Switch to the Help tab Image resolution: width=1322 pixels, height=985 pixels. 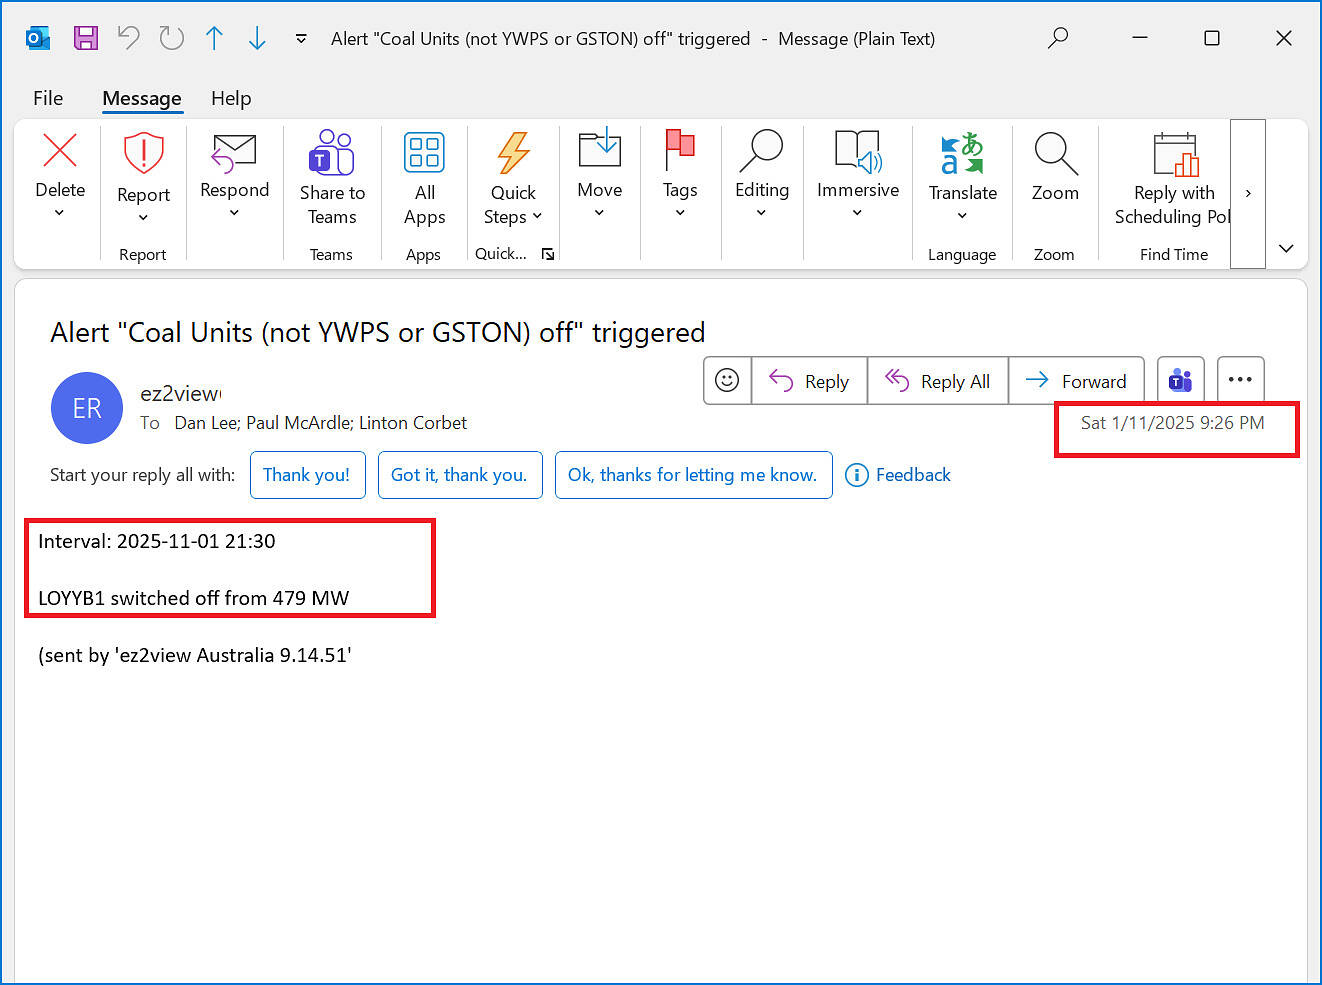click(x=231, y=98)
